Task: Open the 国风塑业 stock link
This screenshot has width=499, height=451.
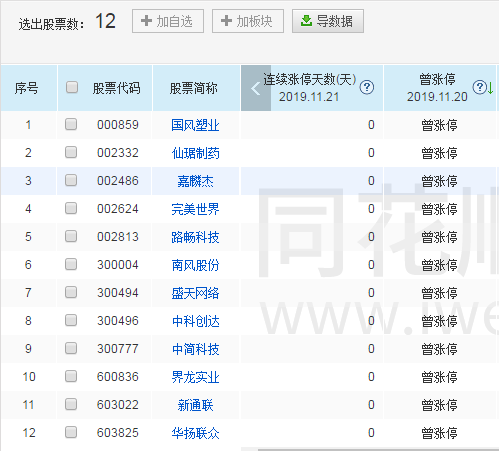Action: (x=195, y=125)
